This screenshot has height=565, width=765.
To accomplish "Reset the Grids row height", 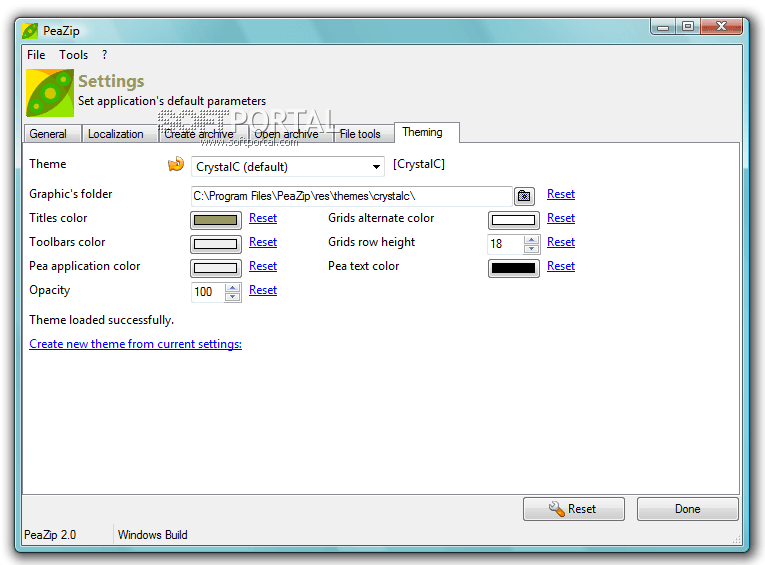I will 561,242.
